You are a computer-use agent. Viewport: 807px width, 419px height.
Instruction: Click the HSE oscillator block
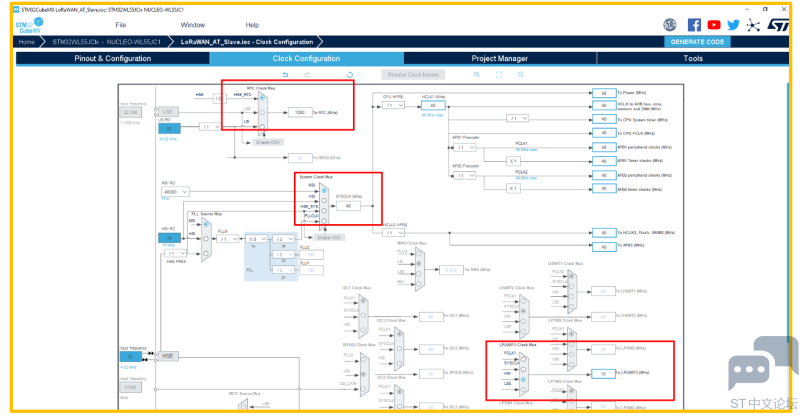(x=168, y=356)
